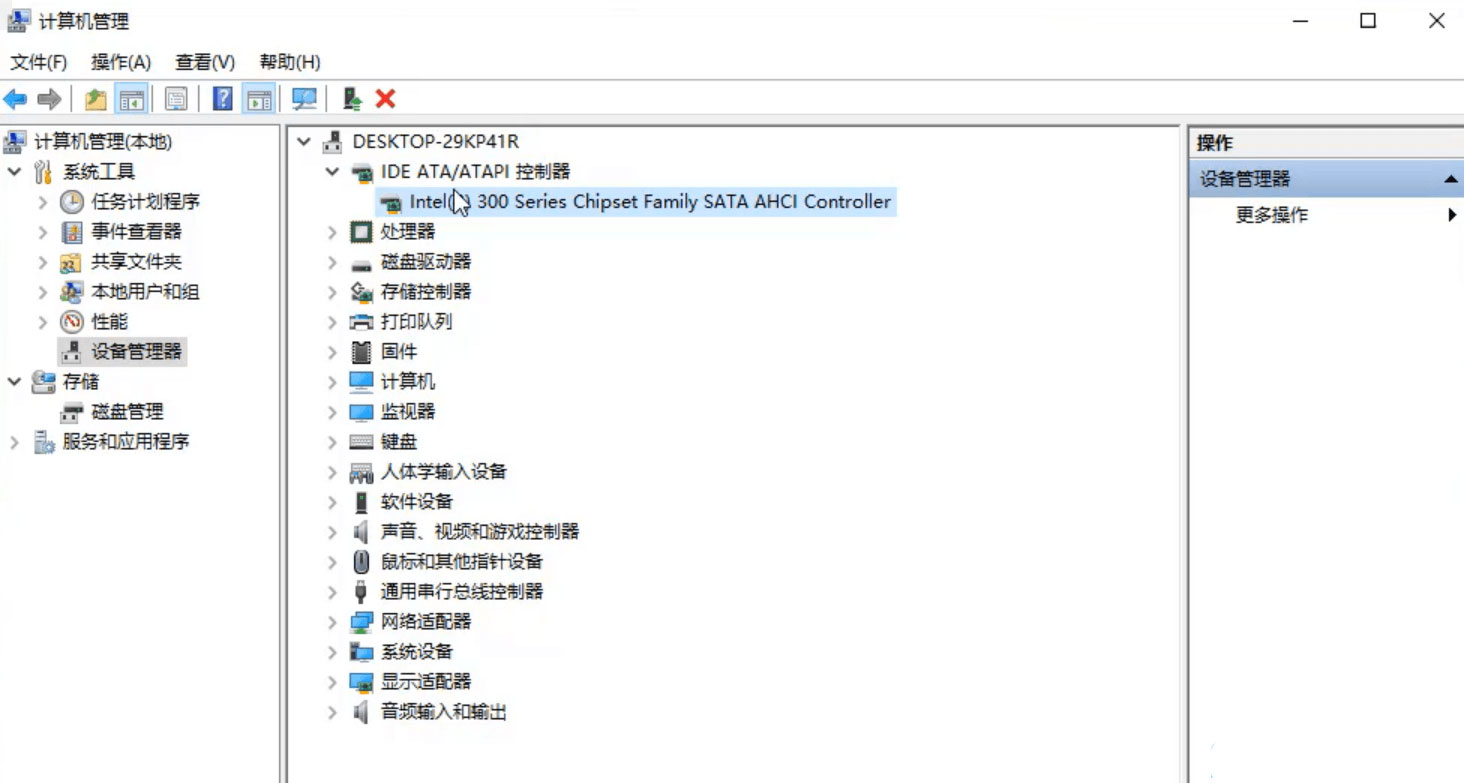The width and height of the screenshot is (1464, 783).
Task: Expand the 显示适配器 category
Action: 332,682
